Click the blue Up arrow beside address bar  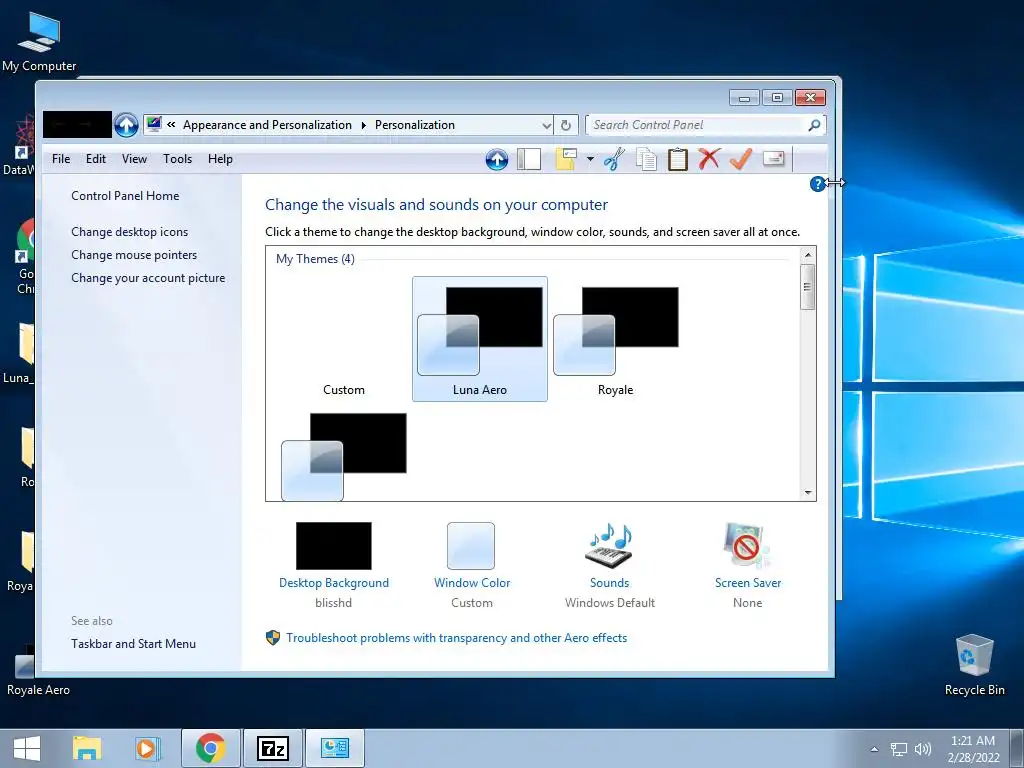coord(126,125)
